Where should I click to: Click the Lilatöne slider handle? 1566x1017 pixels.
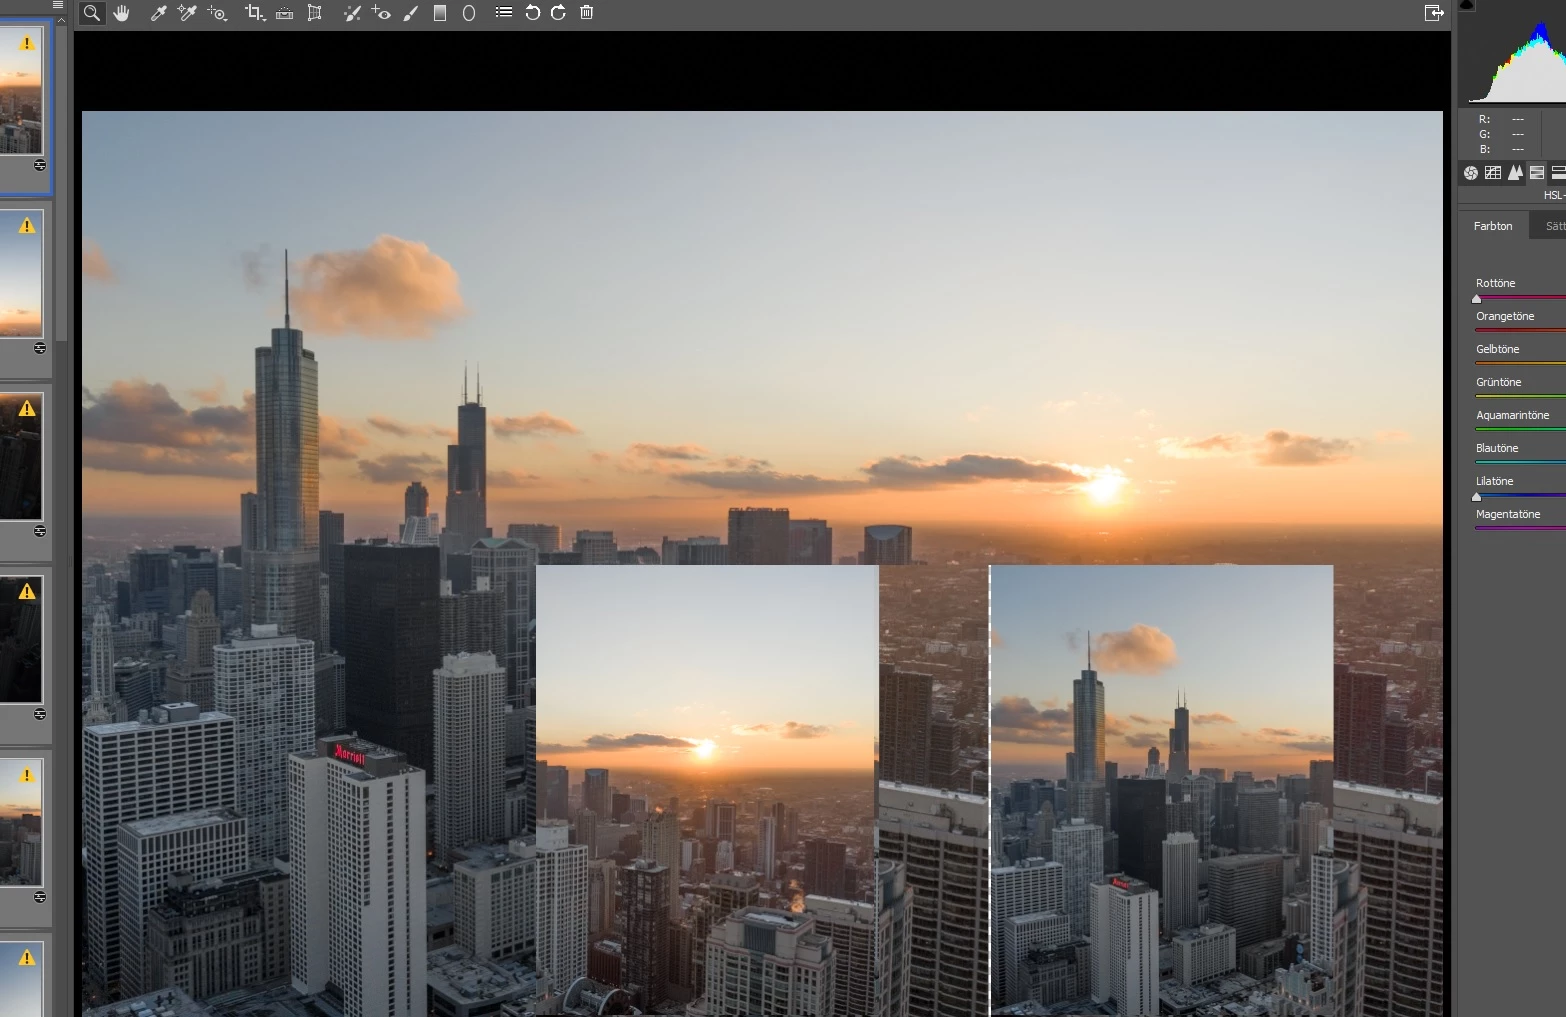[1477, 496]
